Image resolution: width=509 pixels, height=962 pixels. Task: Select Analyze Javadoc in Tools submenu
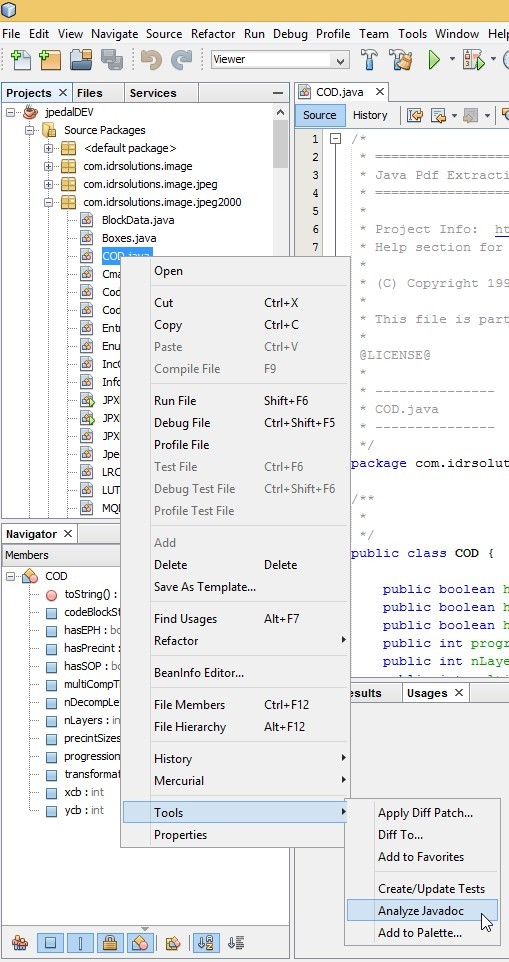422,910
